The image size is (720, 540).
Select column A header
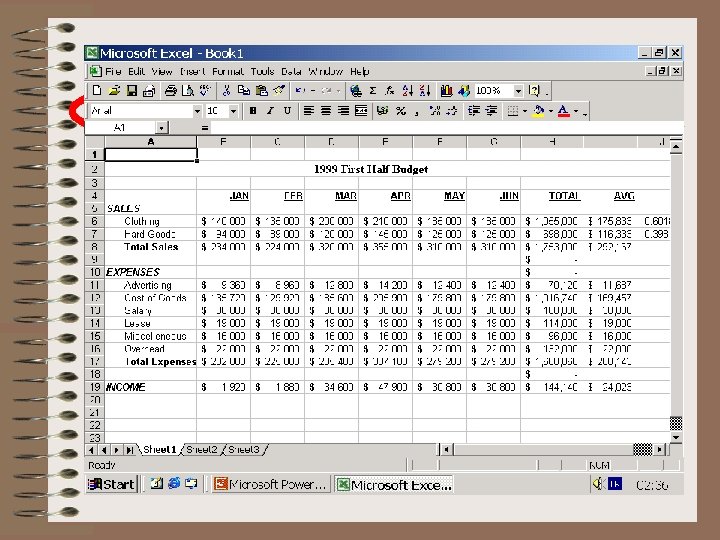click(x=151, y=142)
